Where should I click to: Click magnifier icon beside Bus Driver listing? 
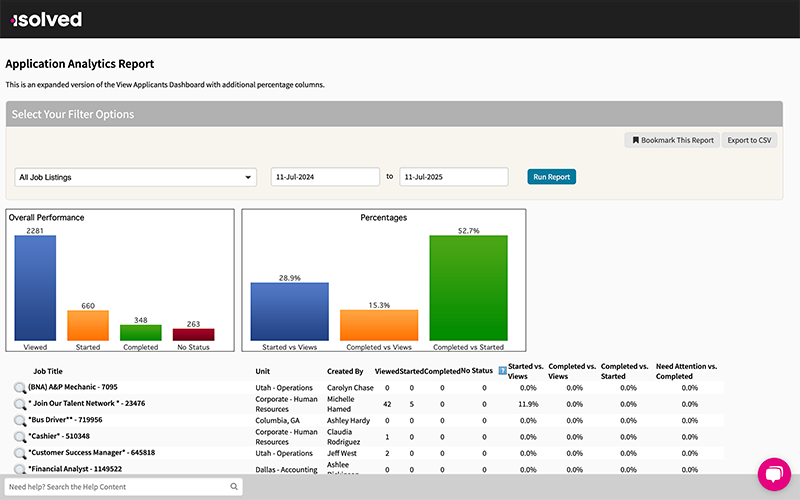click(x=19, y=421)
